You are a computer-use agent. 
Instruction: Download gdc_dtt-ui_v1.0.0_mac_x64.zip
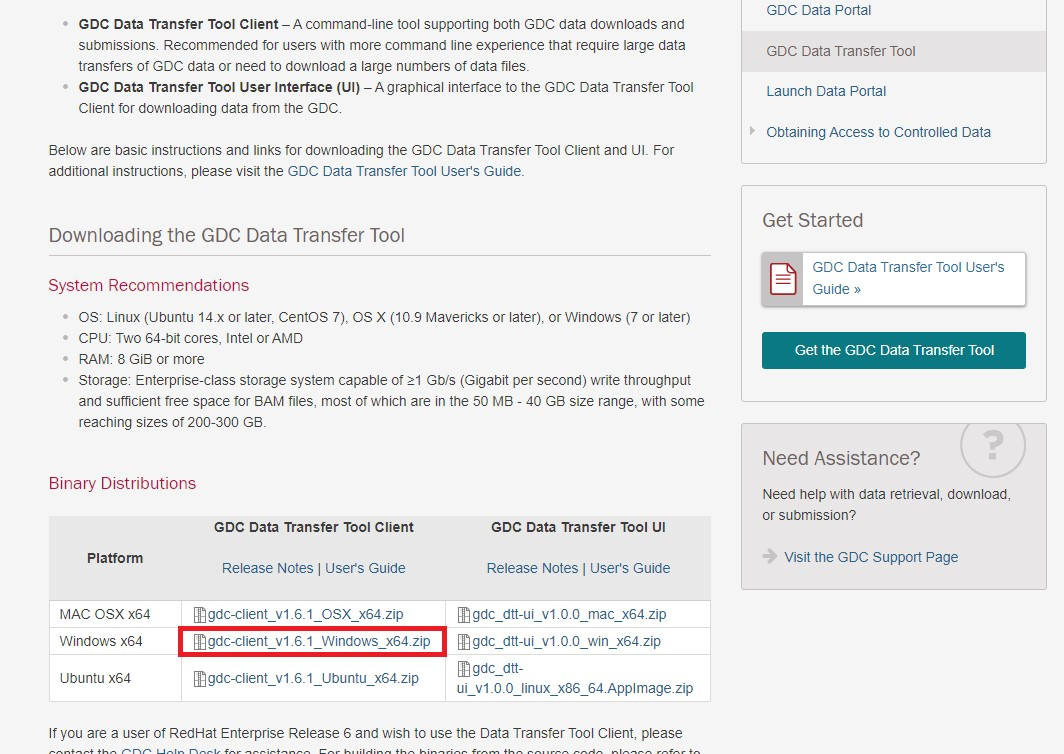coord(569,614)
